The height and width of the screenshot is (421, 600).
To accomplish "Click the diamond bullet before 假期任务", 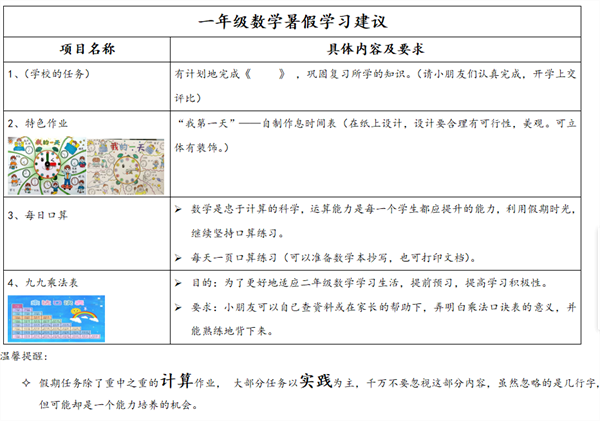I will tap(26, 382).
